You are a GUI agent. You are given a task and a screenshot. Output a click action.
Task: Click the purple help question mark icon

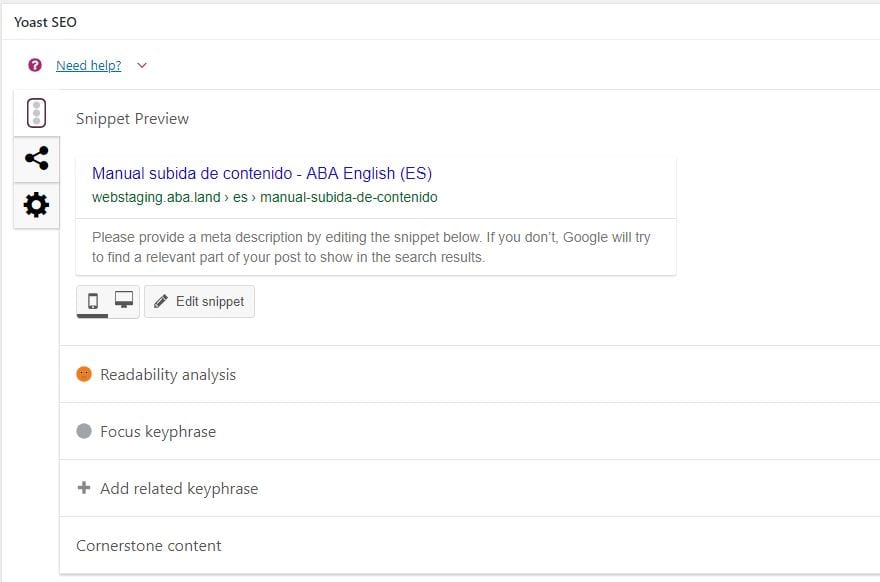[35, 65]
